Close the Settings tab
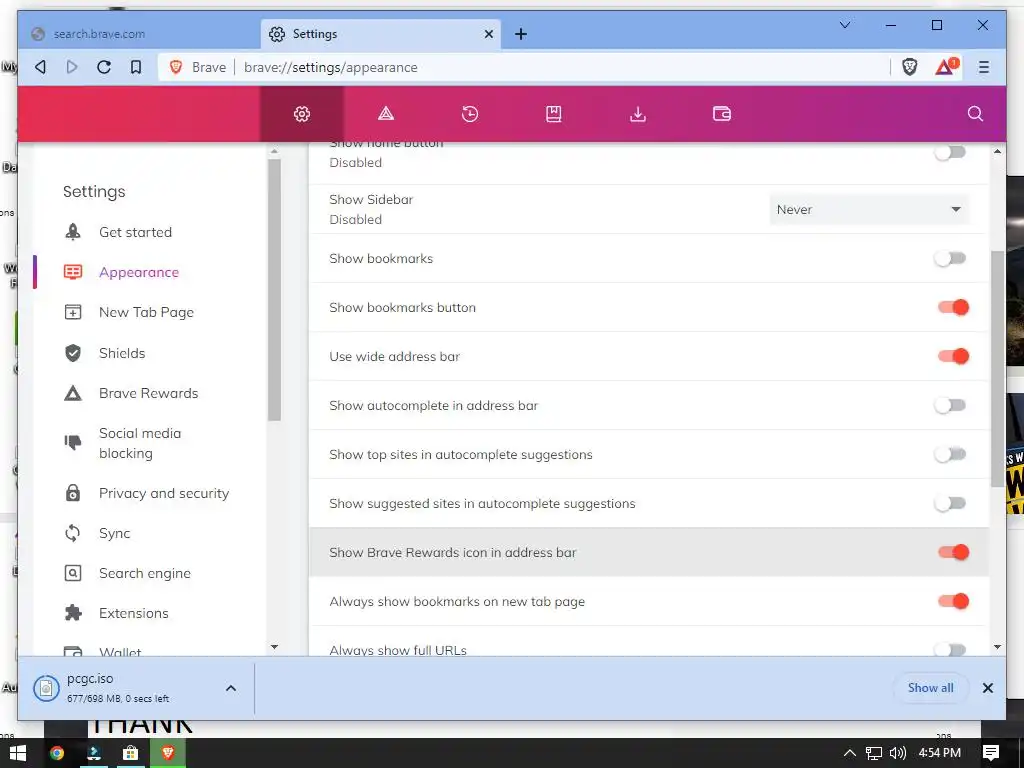 pyautogui.click(x=488, y=34)
